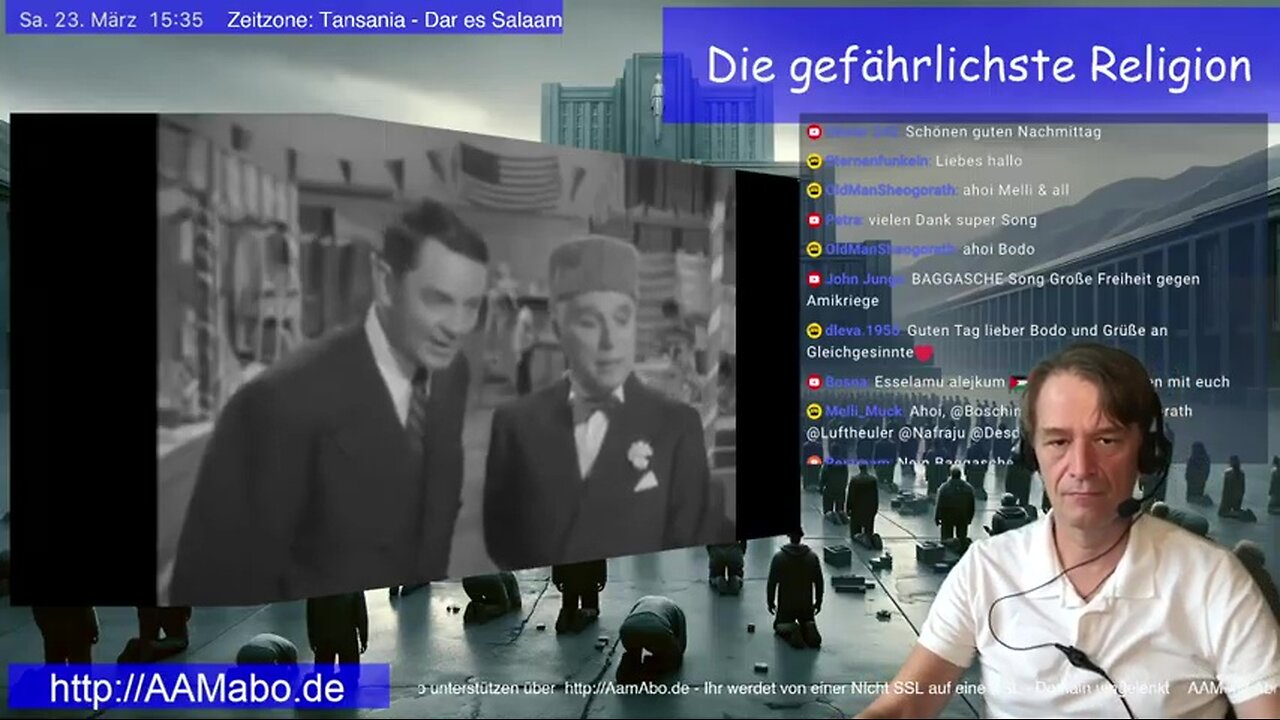Click the message 'vielen Dank super Song'

coord(953,220)
